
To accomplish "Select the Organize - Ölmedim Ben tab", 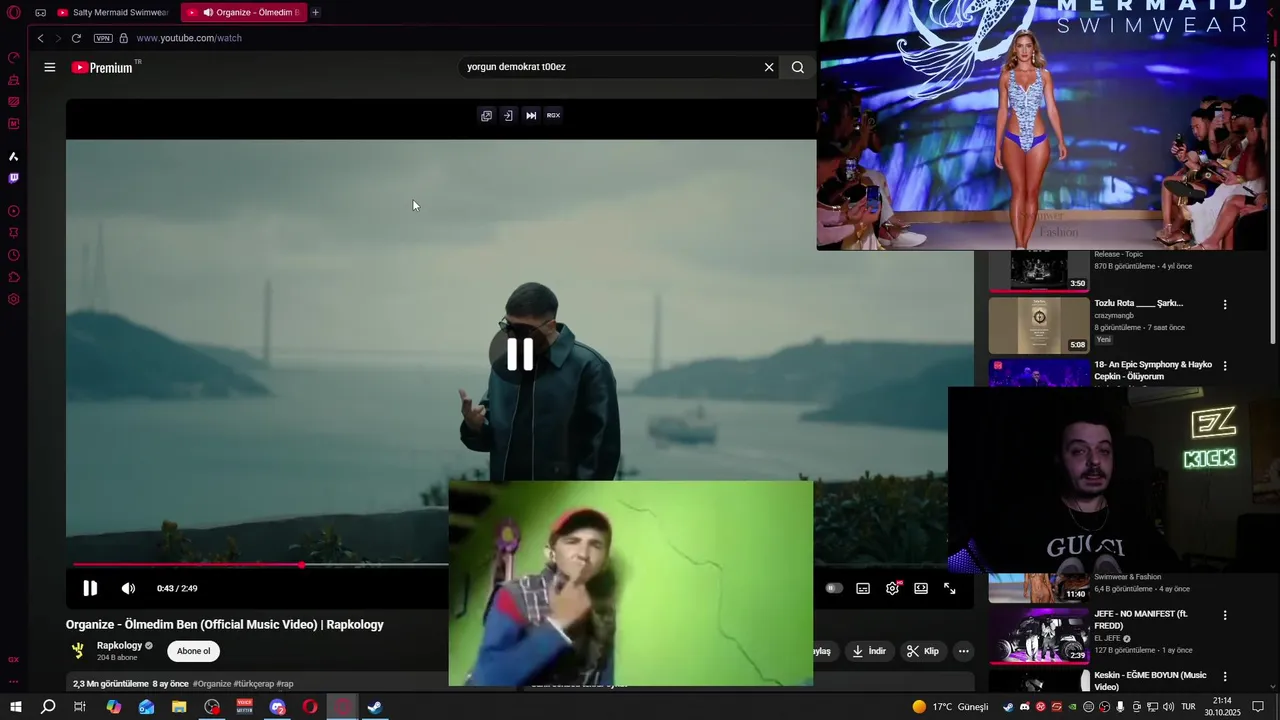I will tap(244, 13).
